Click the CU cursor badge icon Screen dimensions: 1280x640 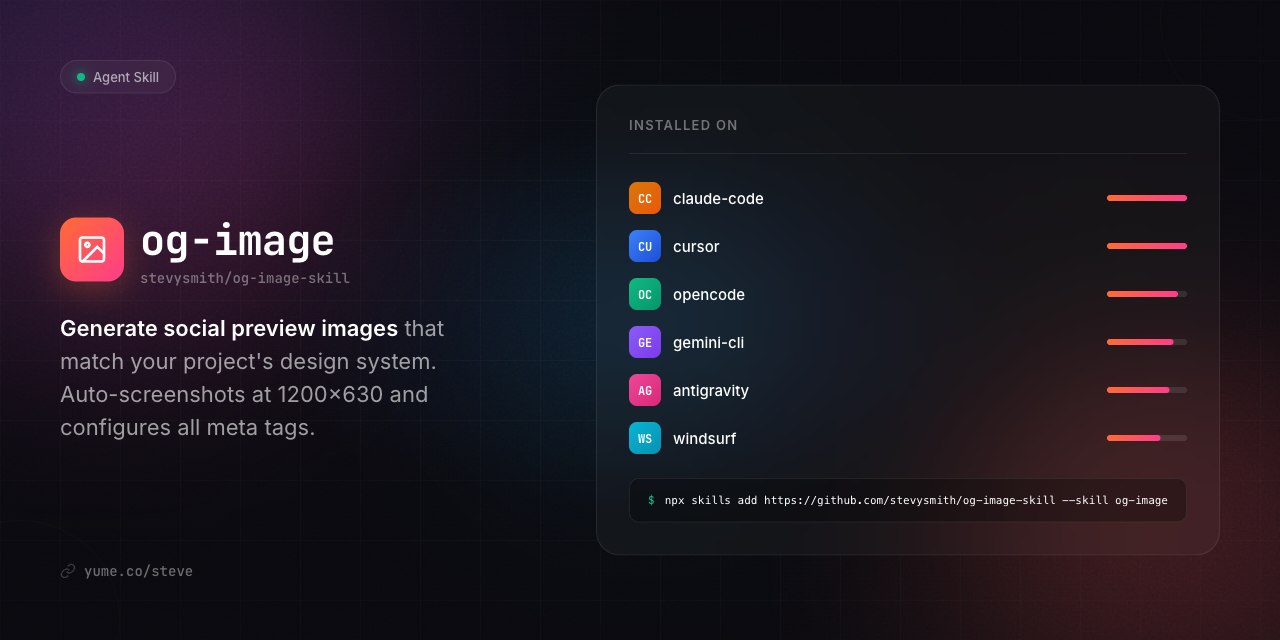645,246
